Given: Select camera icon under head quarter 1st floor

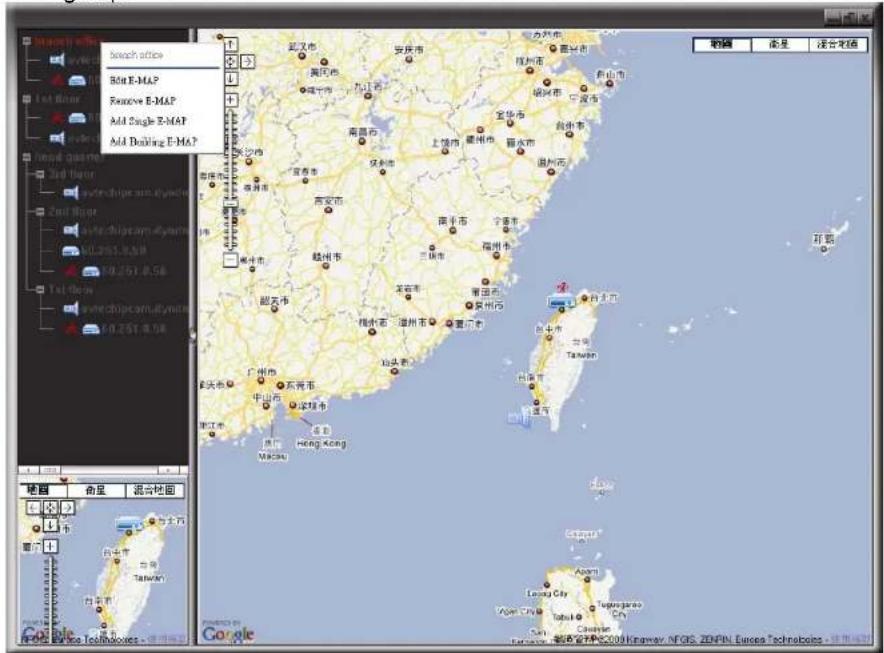Looking at the screenshot, I should click(x=70, y=308).
